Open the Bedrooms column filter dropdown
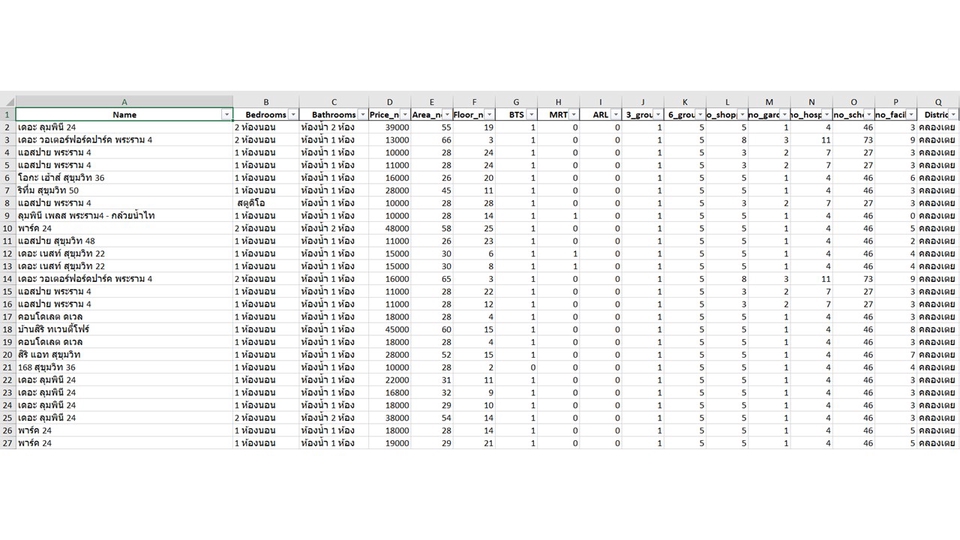The width and height of the screenshot is (960, 540). (x=293, y=114)
